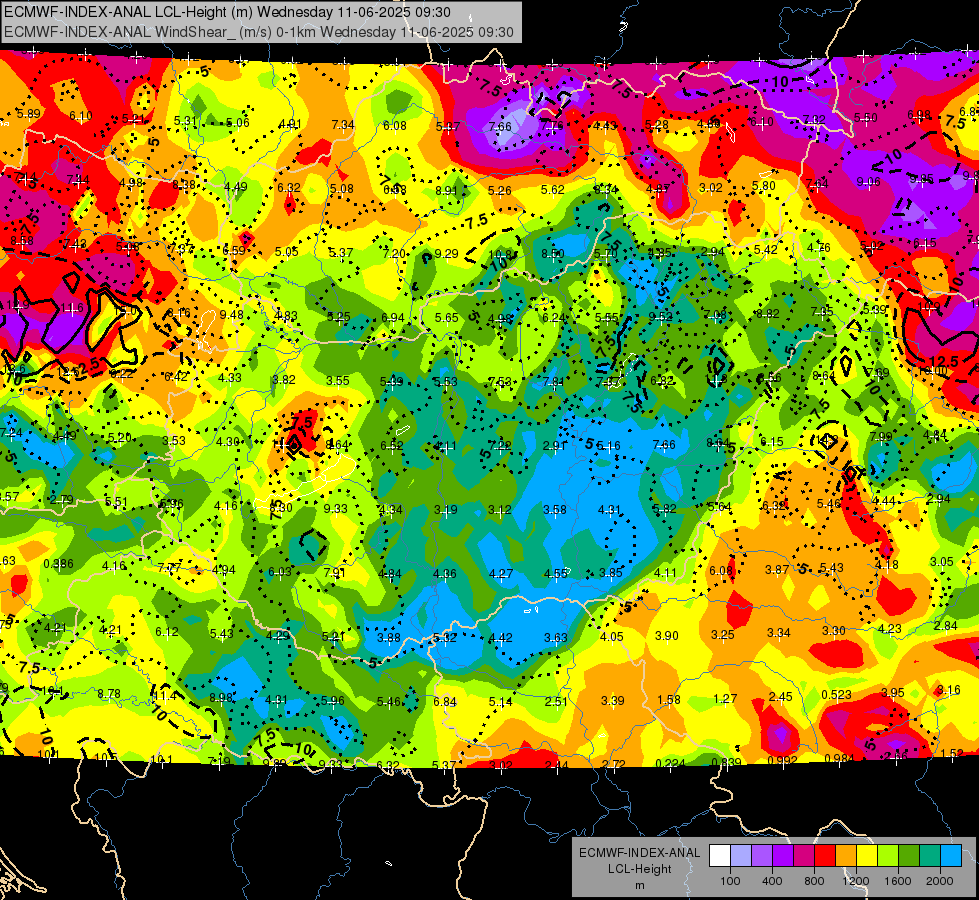Click the wind shear value '0.523'

click(837, 695)
